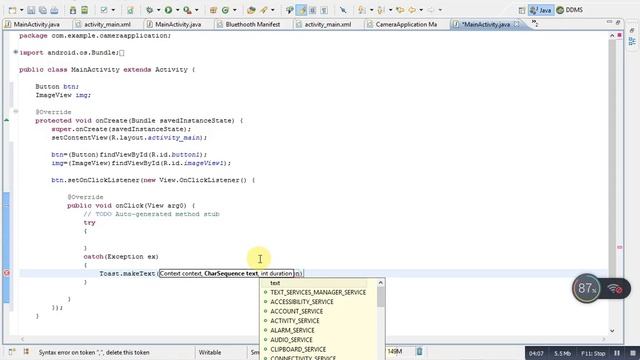The width and height of the screenshot is (640, 360).
Task: Expand the Debug configurations dropdown arrow
Action: pyautogui.click(x=158, y=10)
